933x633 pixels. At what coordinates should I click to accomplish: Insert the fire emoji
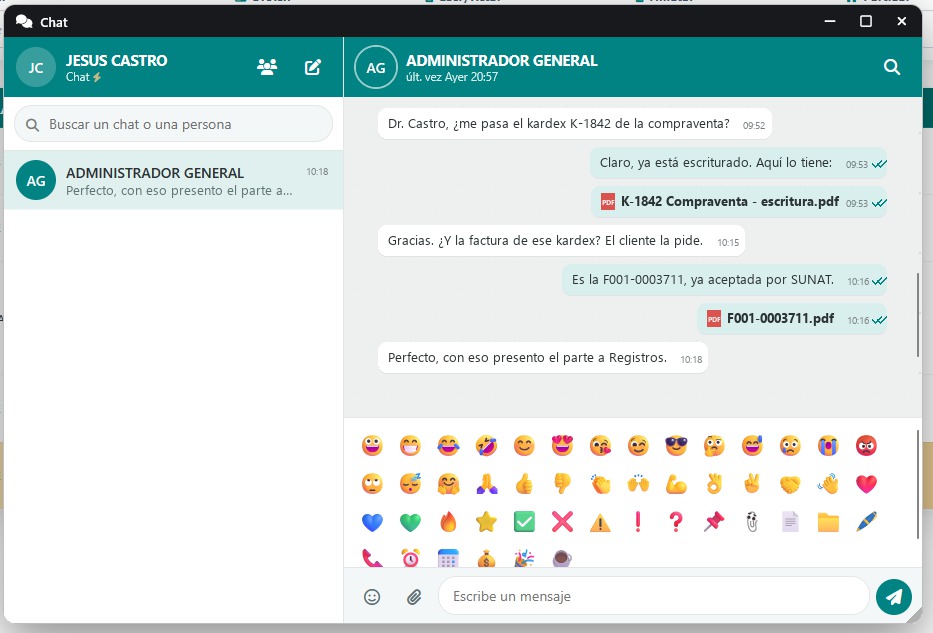pyautogui.click(x=448, y=522)
